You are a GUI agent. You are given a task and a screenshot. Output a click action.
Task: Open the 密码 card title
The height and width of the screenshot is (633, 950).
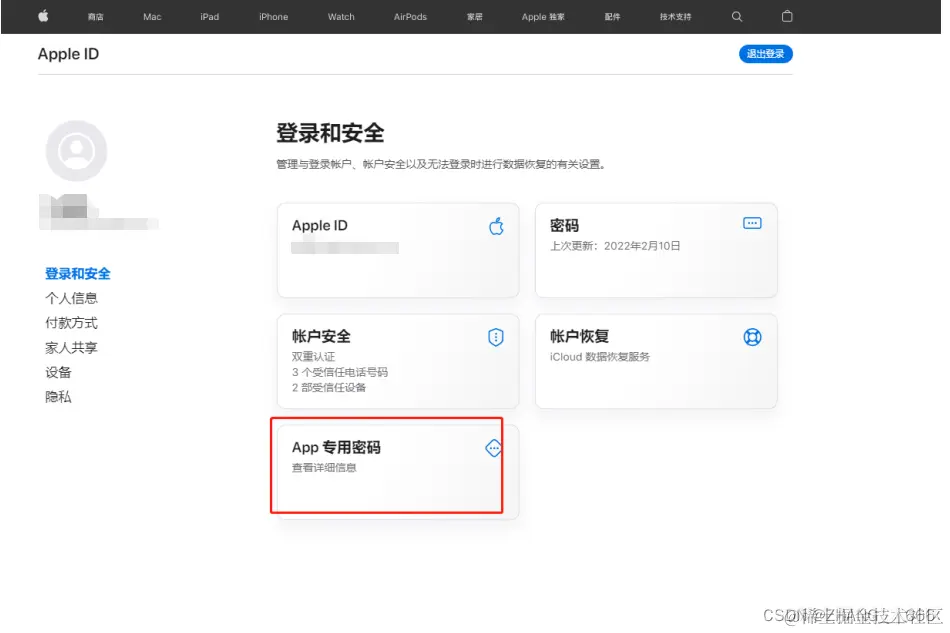point(564,225)
